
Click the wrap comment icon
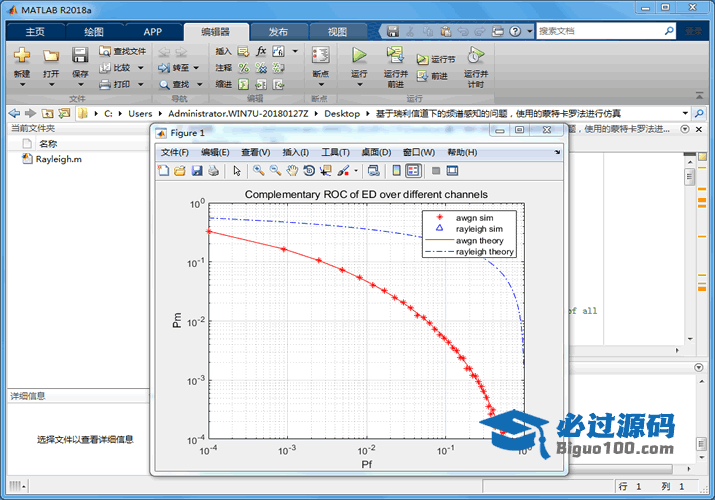tap(278, 68)
